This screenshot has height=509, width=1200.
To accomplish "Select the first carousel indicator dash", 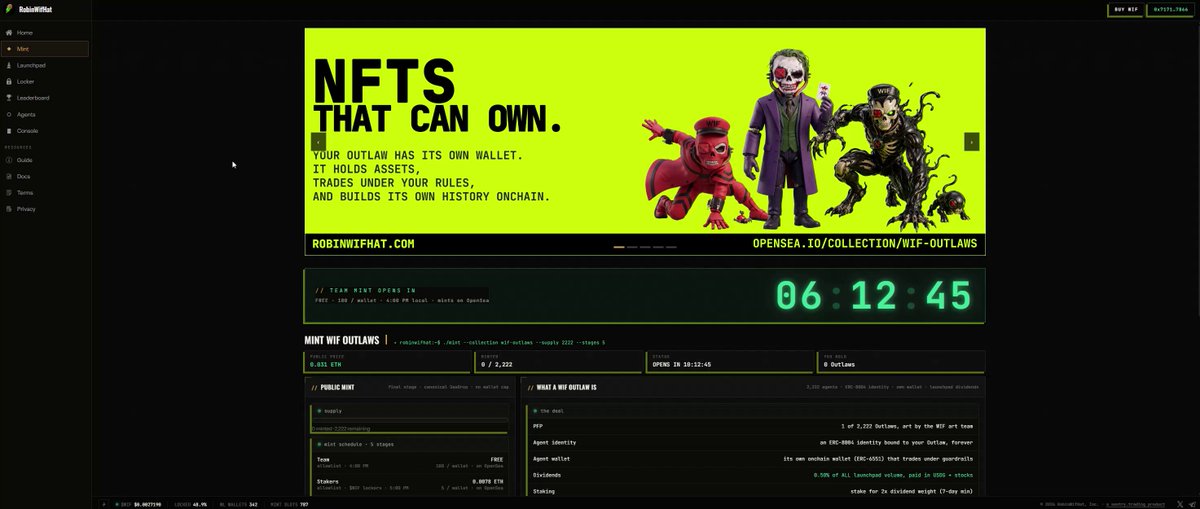I will (619, 247).
